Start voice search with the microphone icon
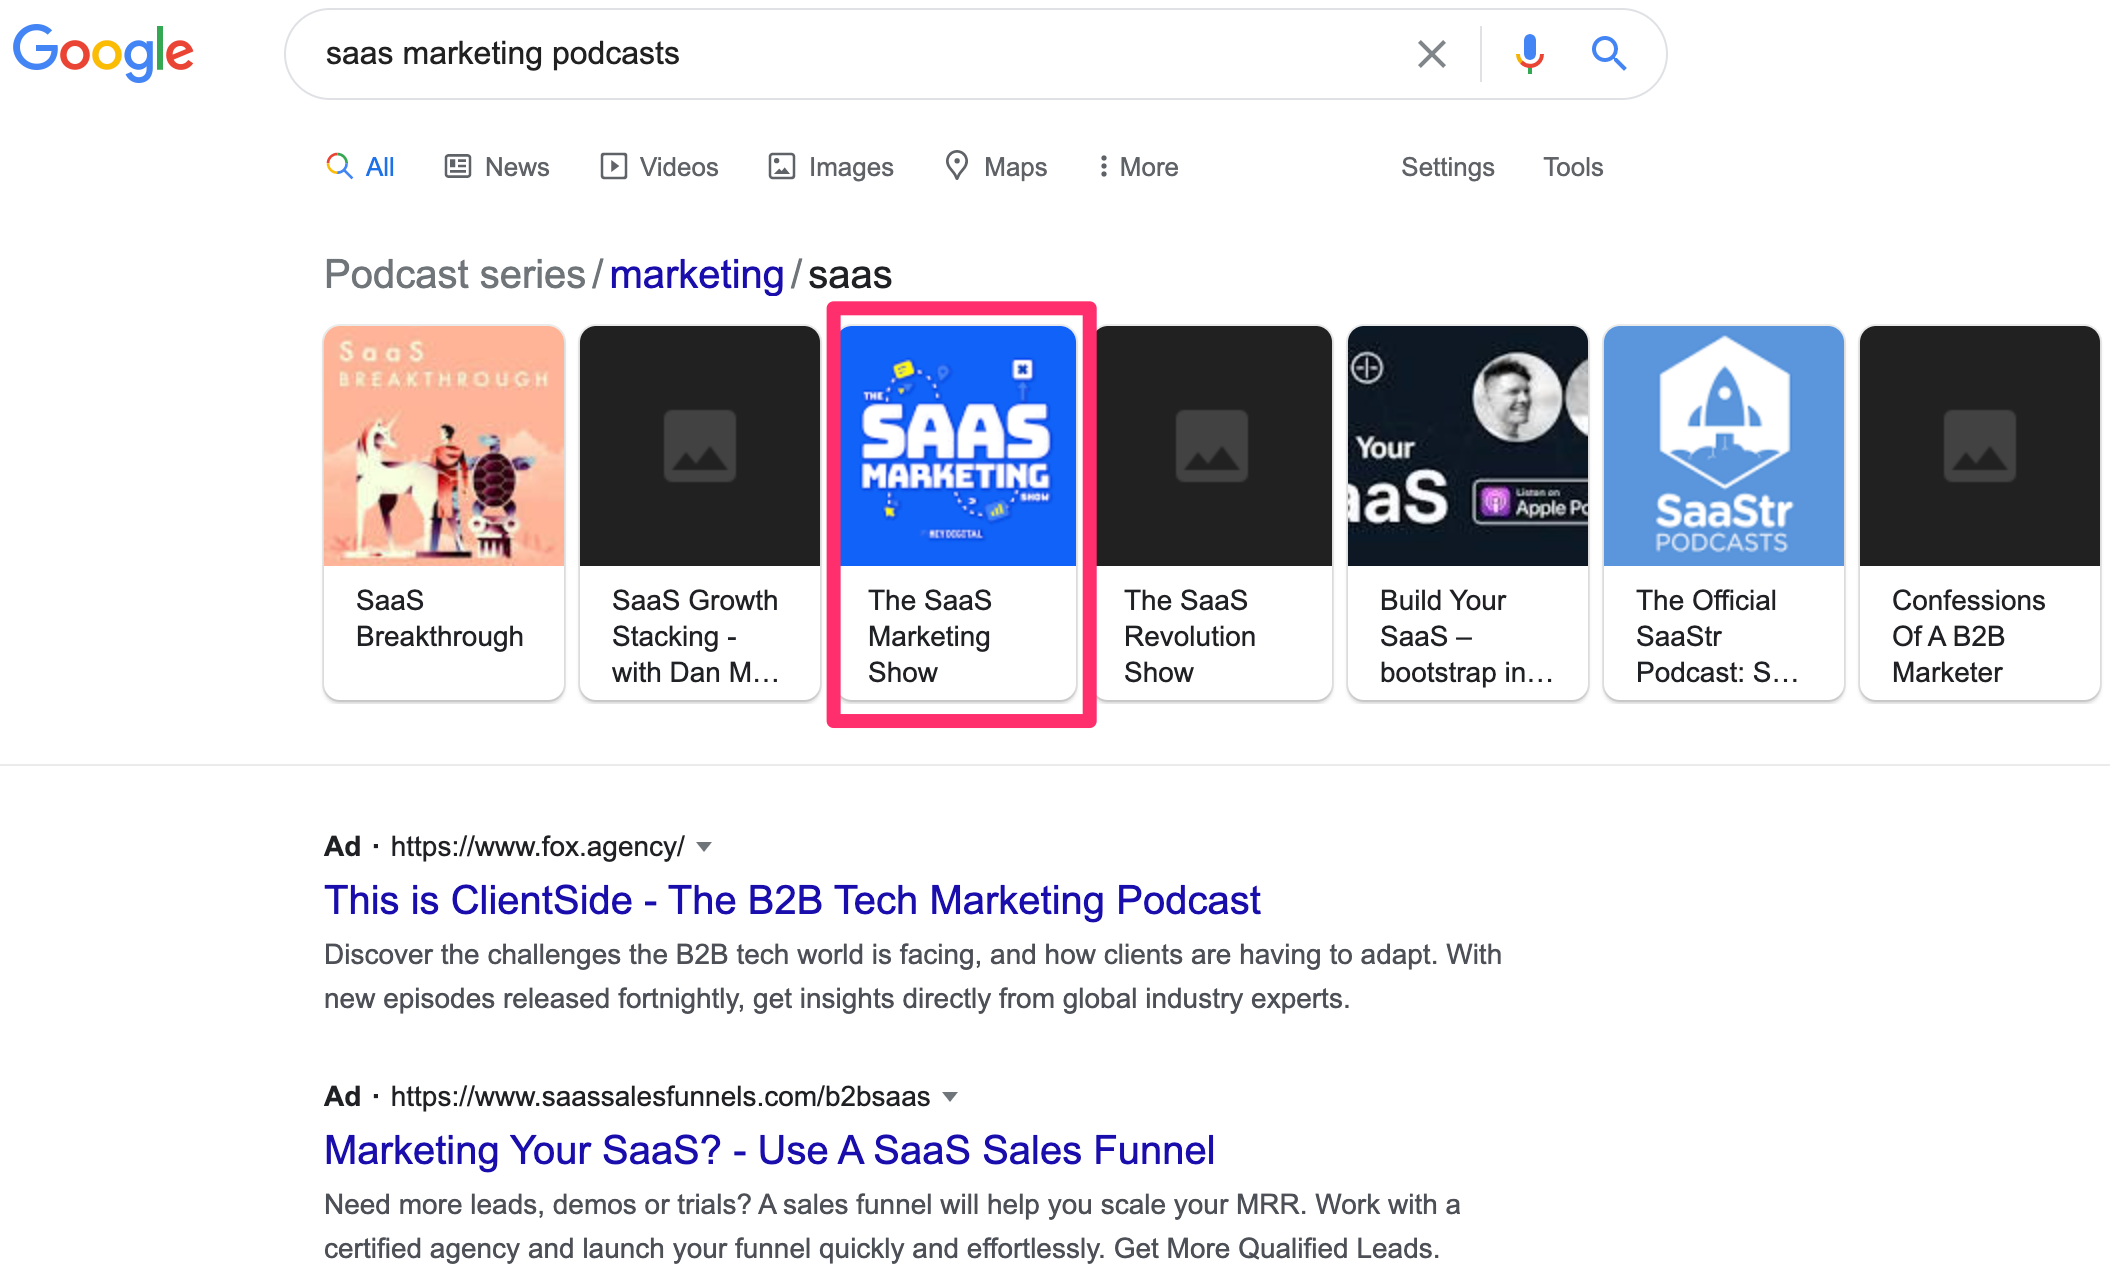2110x1272 pixels. point(1529,54)
